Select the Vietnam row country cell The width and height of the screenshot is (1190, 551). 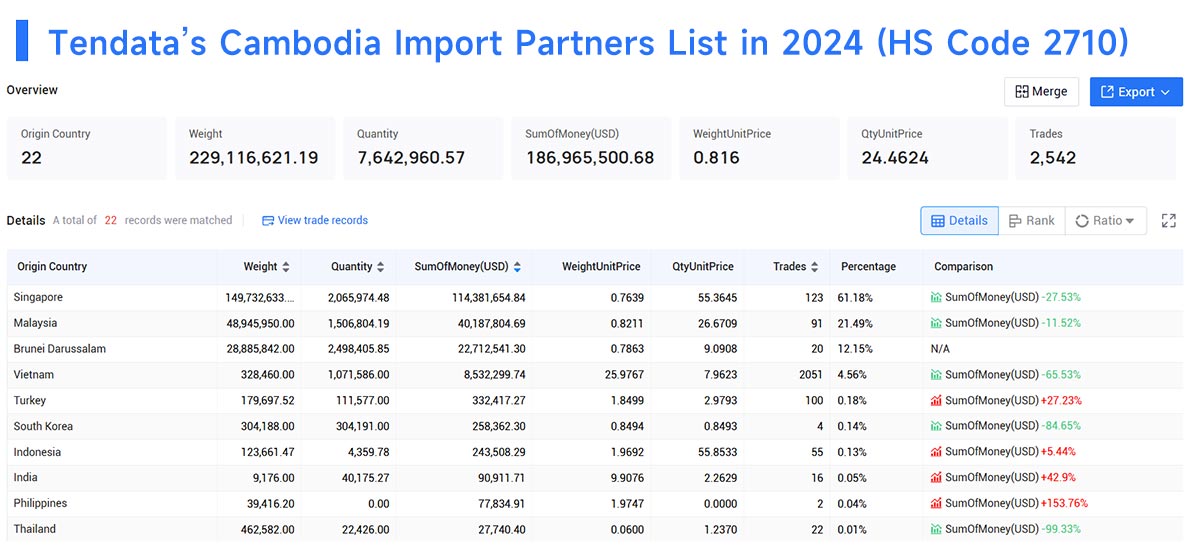112,375
